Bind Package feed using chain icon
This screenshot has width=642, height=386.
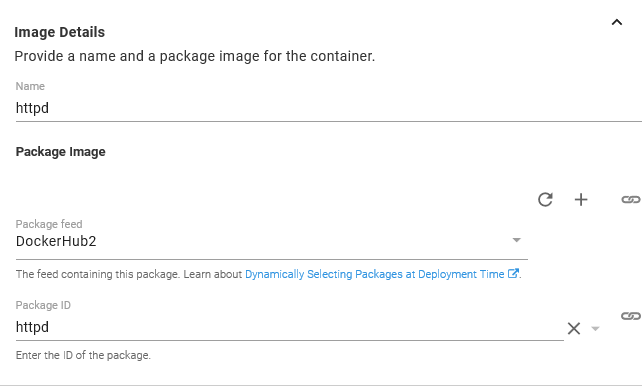[x=631, y=199]
